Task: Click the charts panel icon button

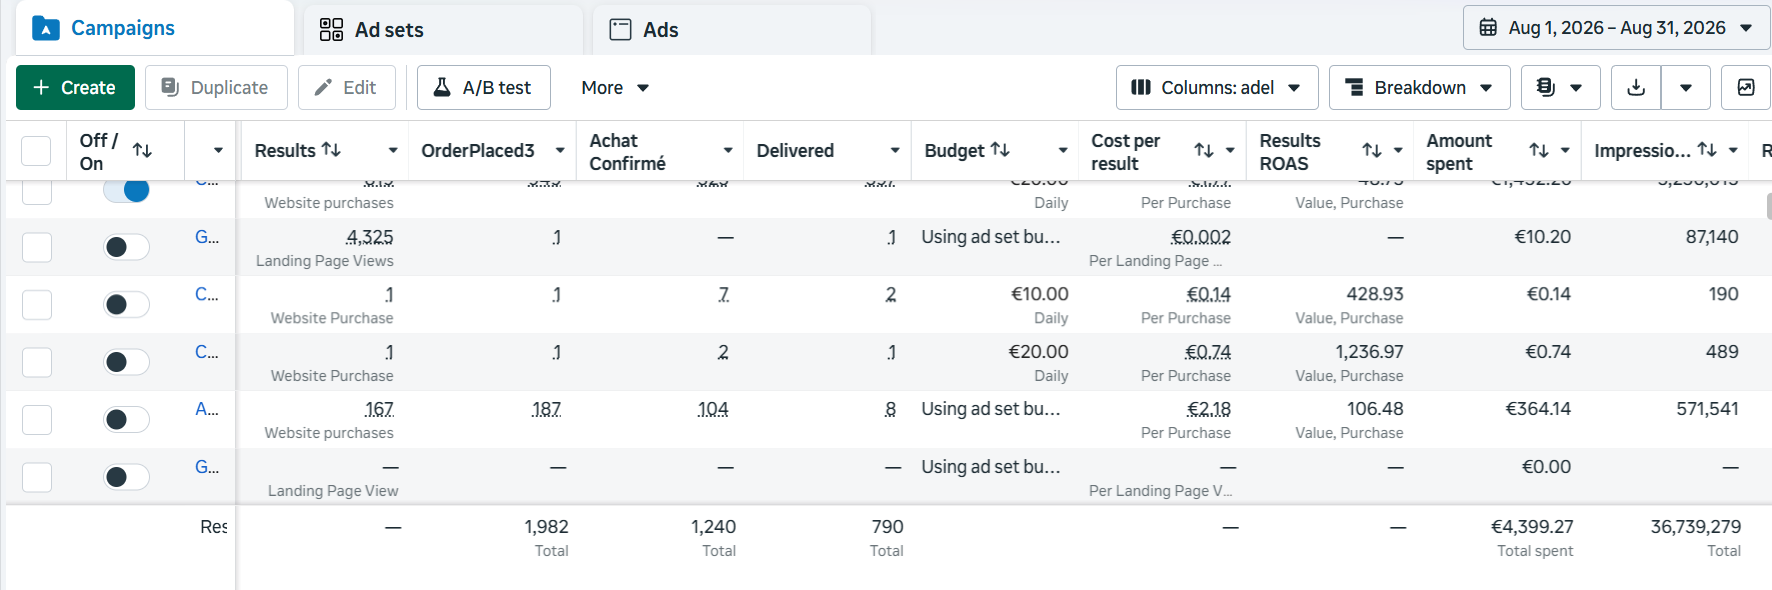Action: tap(1746, 88)
